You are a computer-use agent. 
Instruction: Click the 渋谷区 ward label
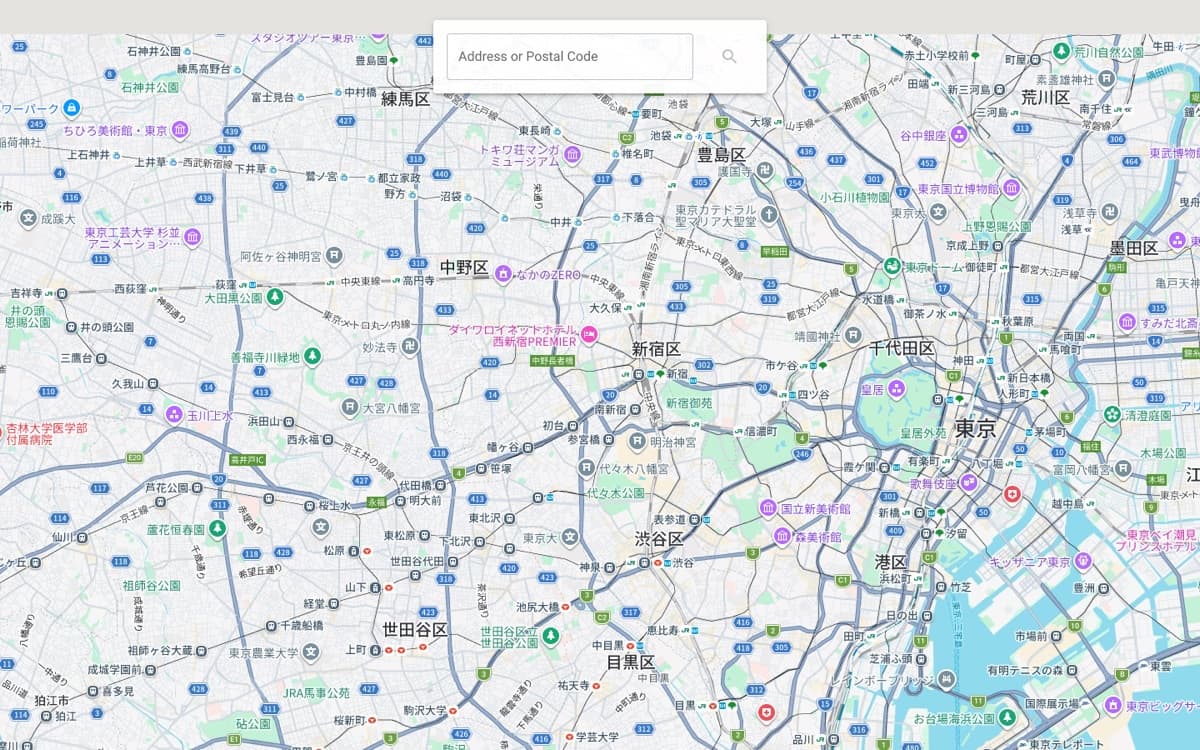[x=658, y=539]
